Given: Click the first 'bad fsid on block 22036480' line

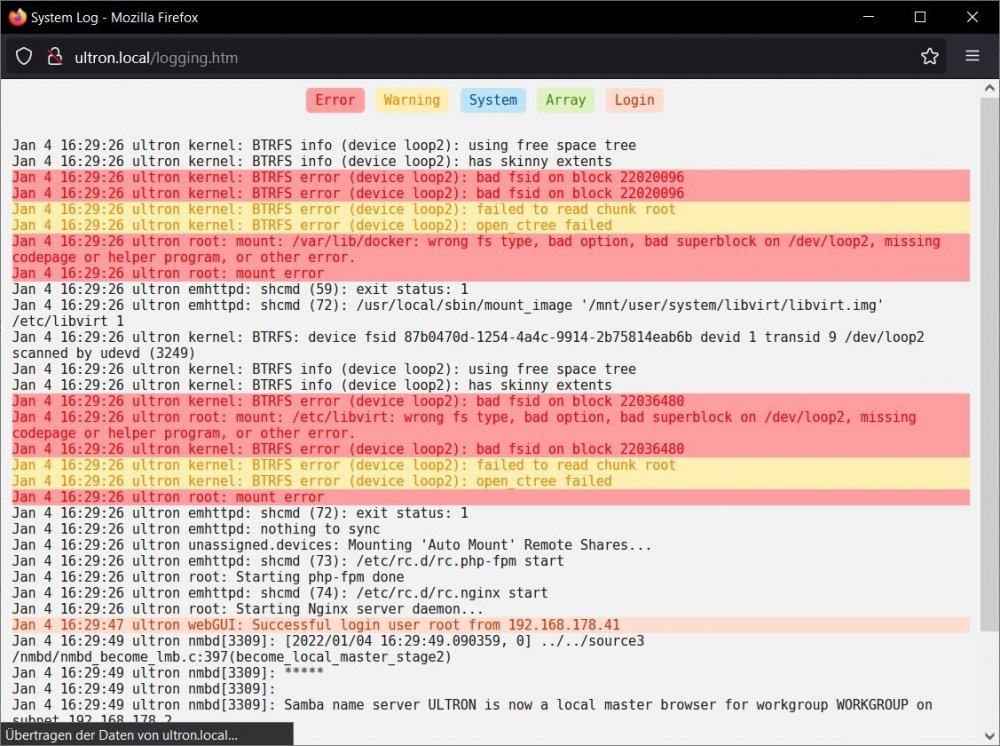Looking at the screenshot, I should coord(491,401).
